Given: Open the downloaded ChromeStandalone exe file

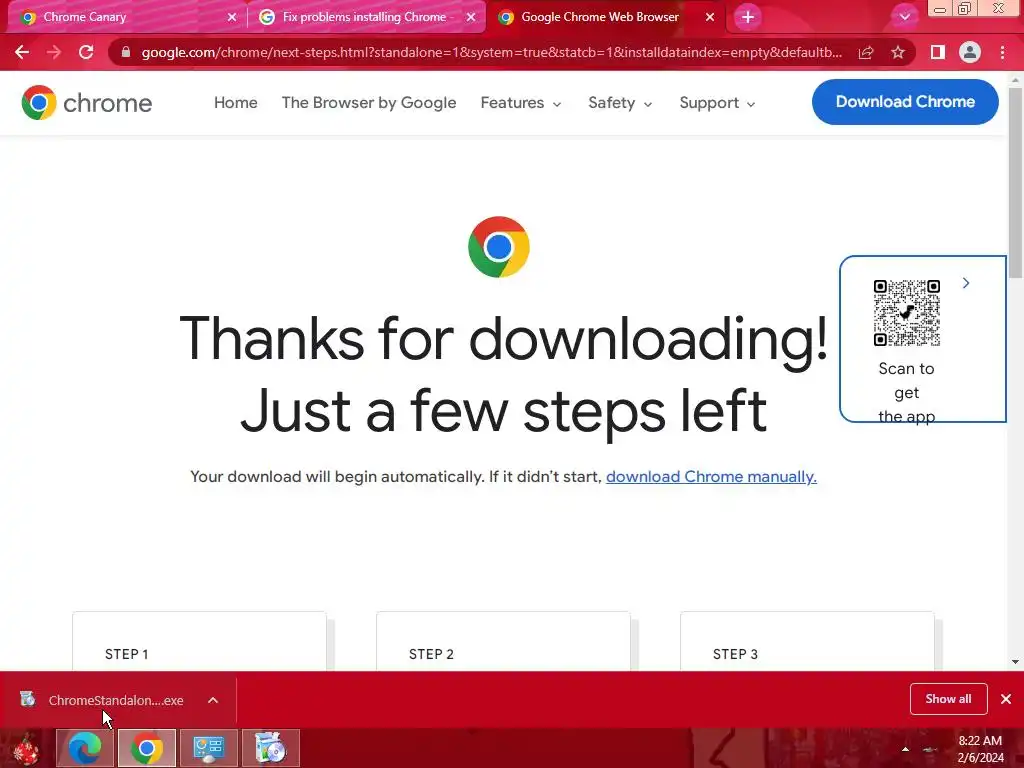Looking at the screenshot, I should pos(116,700).
